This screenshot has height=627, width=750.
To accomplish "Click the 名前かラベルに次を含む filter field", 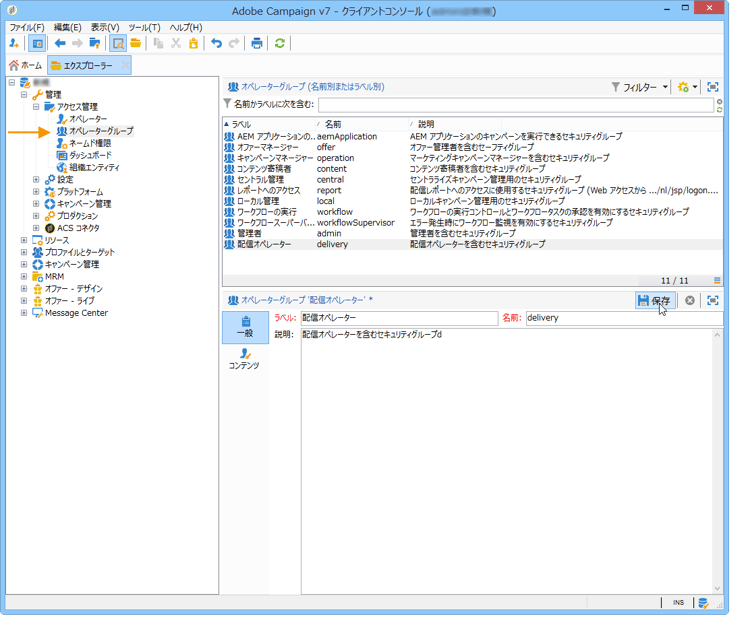I will tap(516, 105).
